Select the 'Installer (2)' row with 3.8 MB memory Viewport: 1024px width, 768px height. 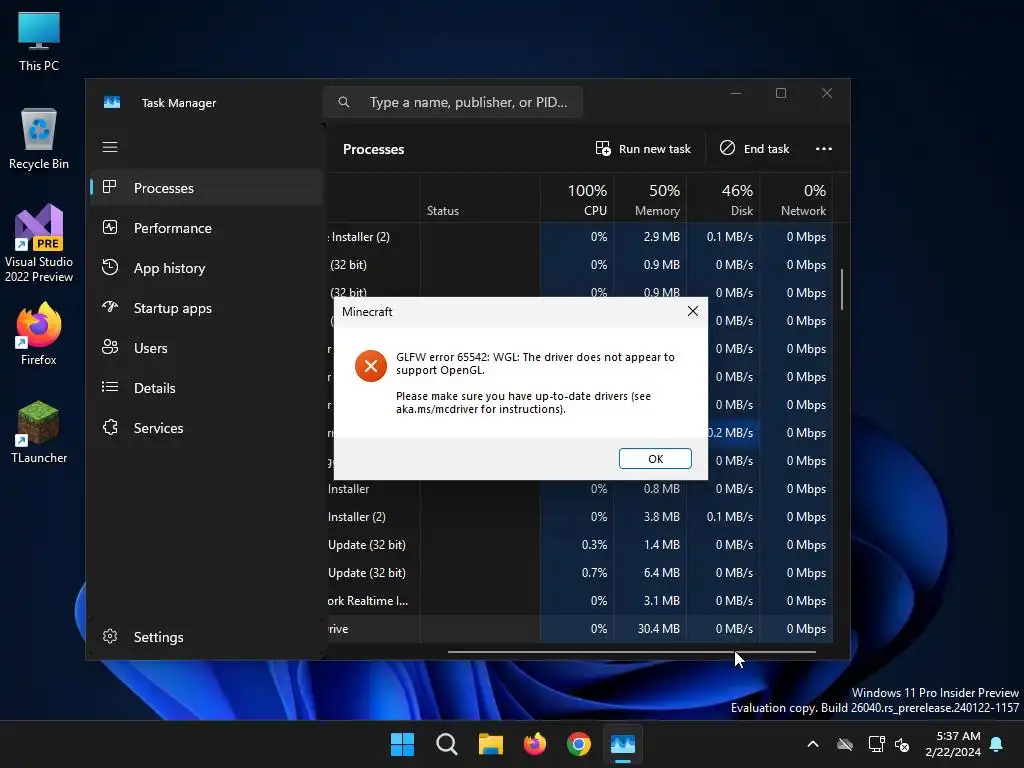pos(580,517)
